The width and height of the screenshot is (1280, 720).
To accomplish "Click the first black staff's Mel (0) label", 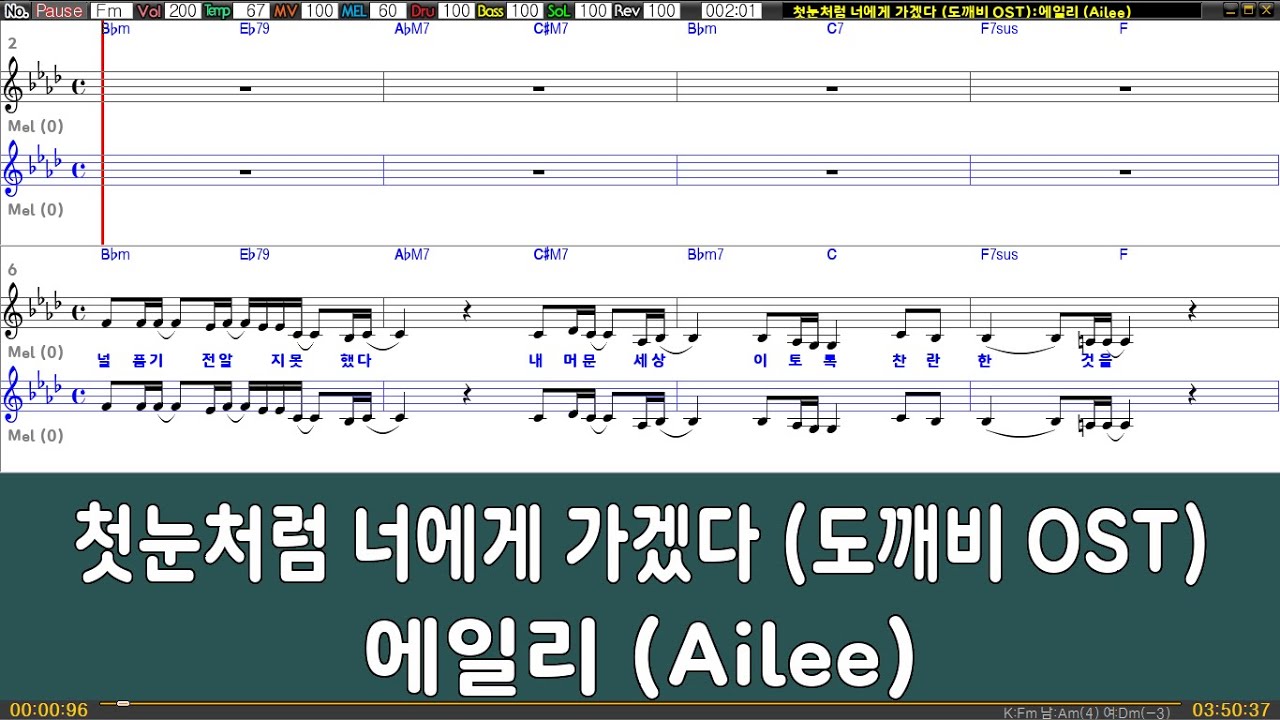I will [36, 126].
